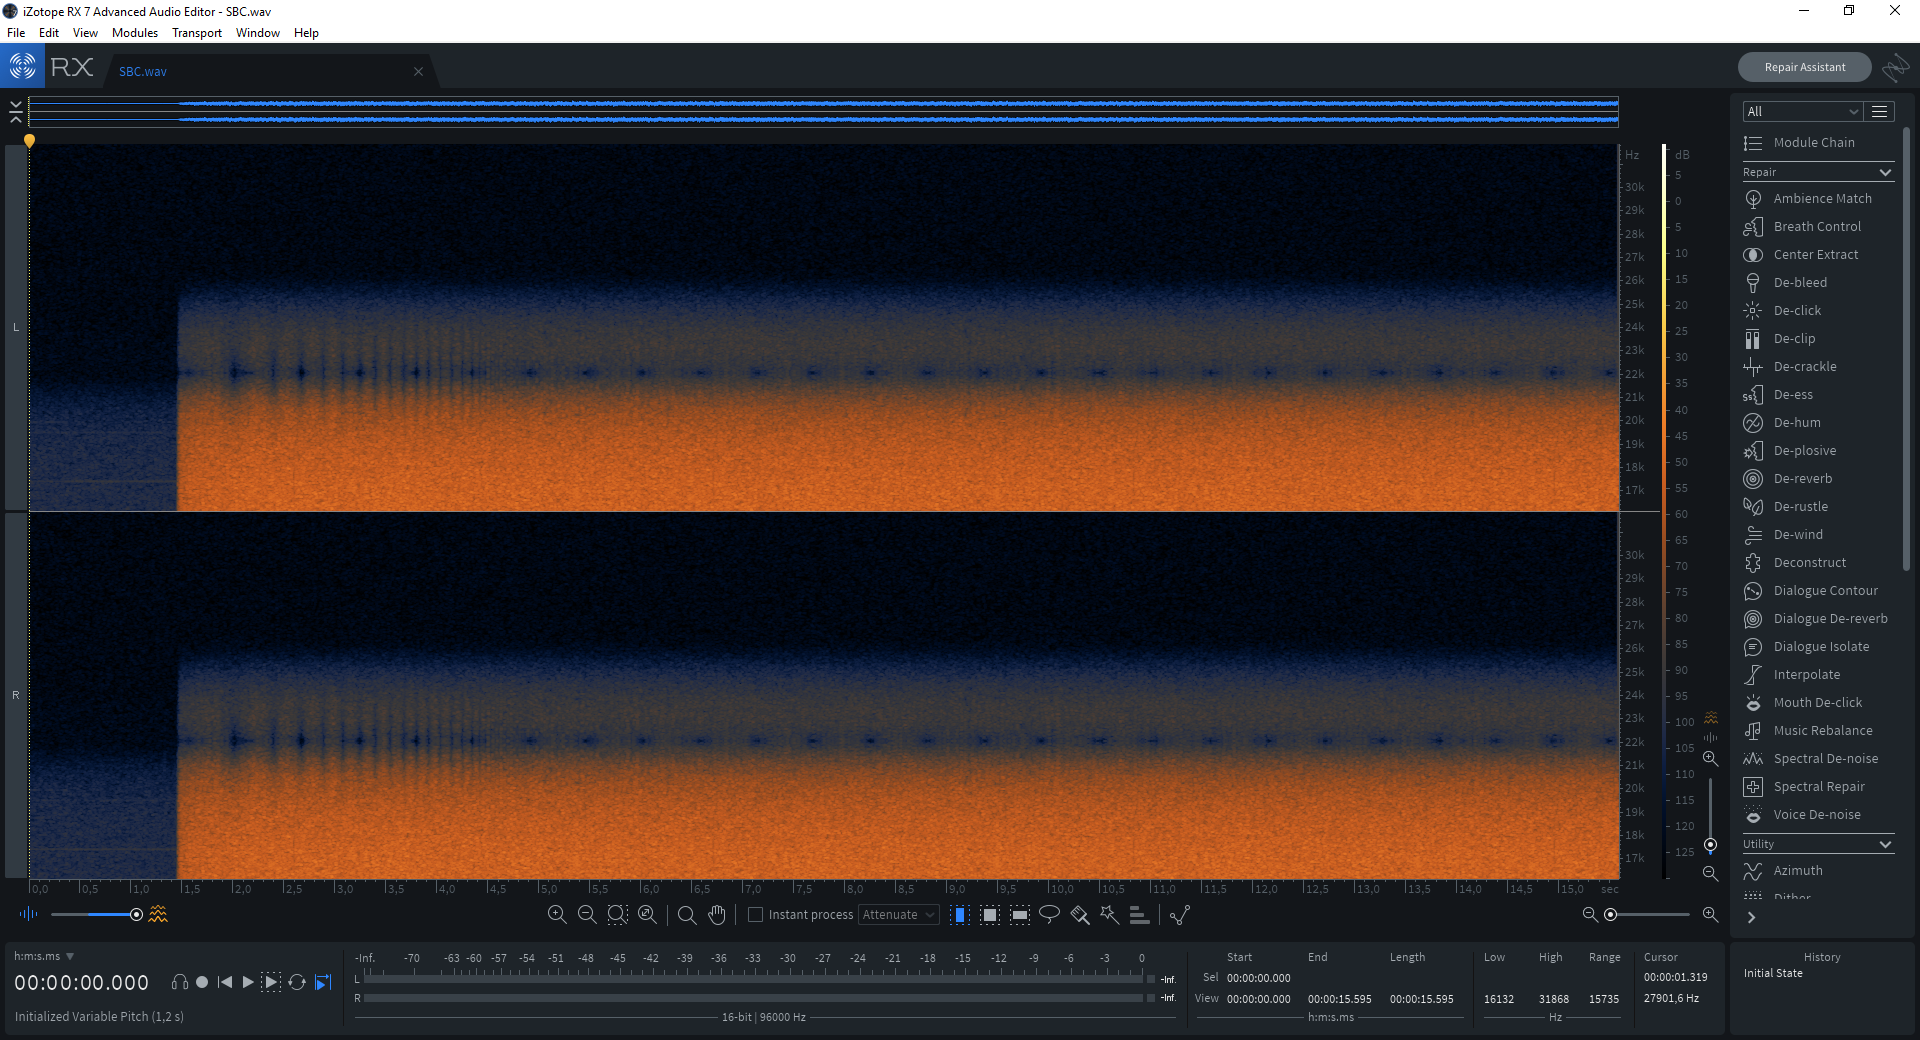The width and height of the screenshot is (1920, 1040).
Task: Open the Find similar event tool
Action: click(1180, 914)
